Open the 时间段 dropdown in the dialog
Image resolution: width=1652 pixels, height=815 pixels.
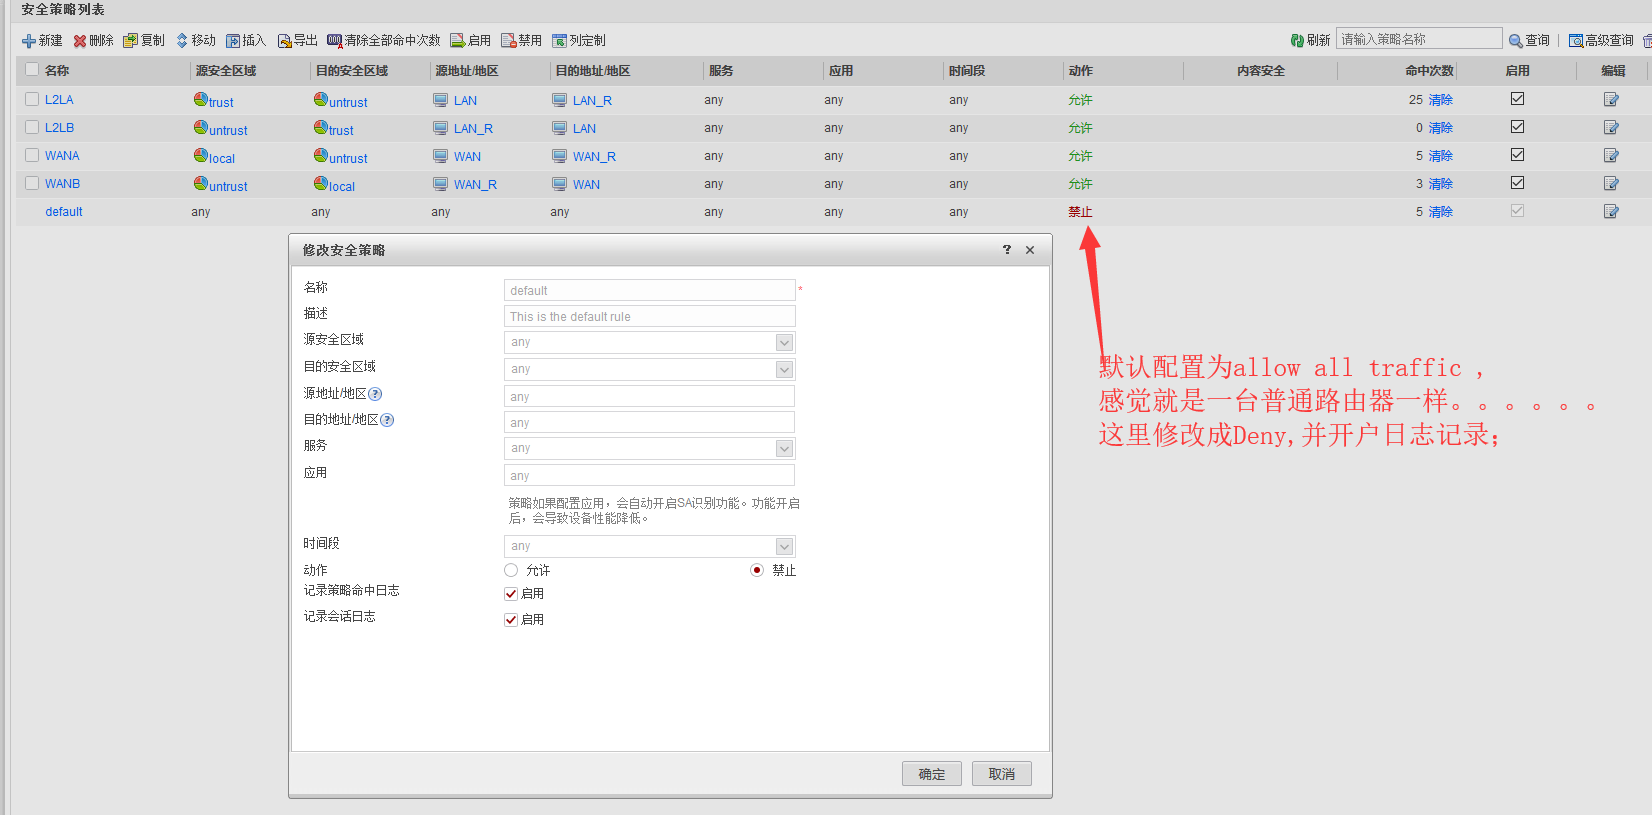784,547
